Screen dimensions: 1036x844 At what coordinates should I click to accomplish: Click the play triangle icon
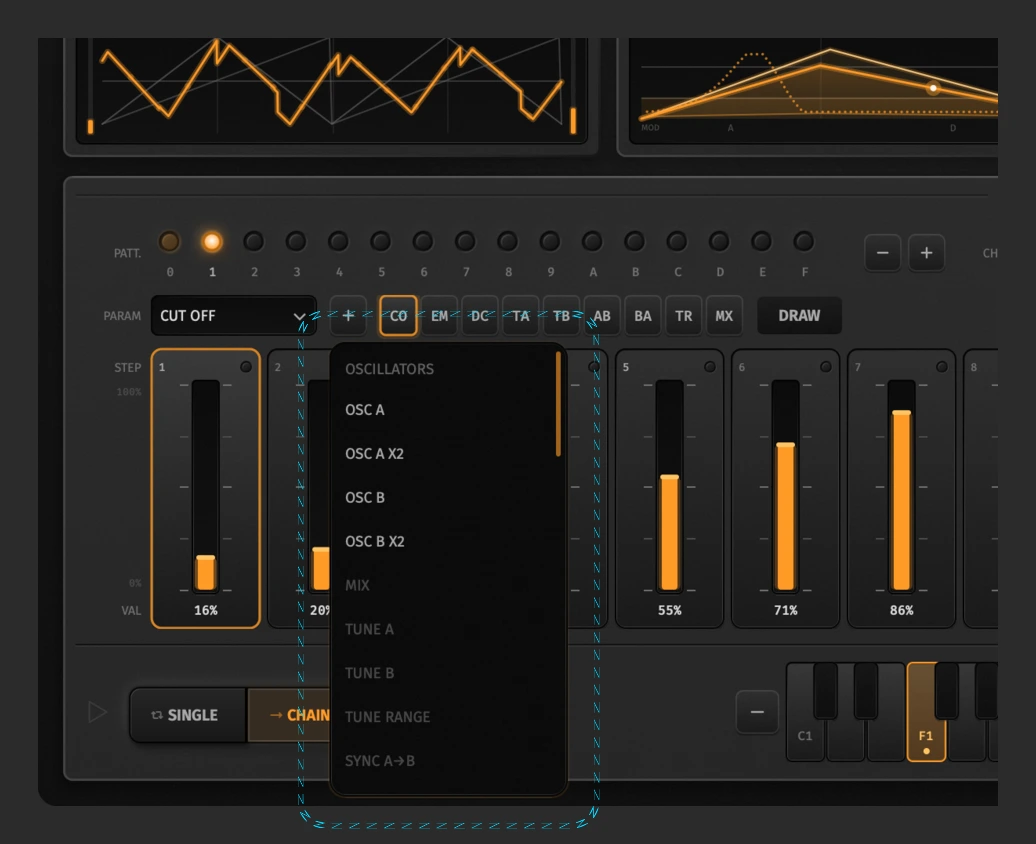[x=97, y=712]
